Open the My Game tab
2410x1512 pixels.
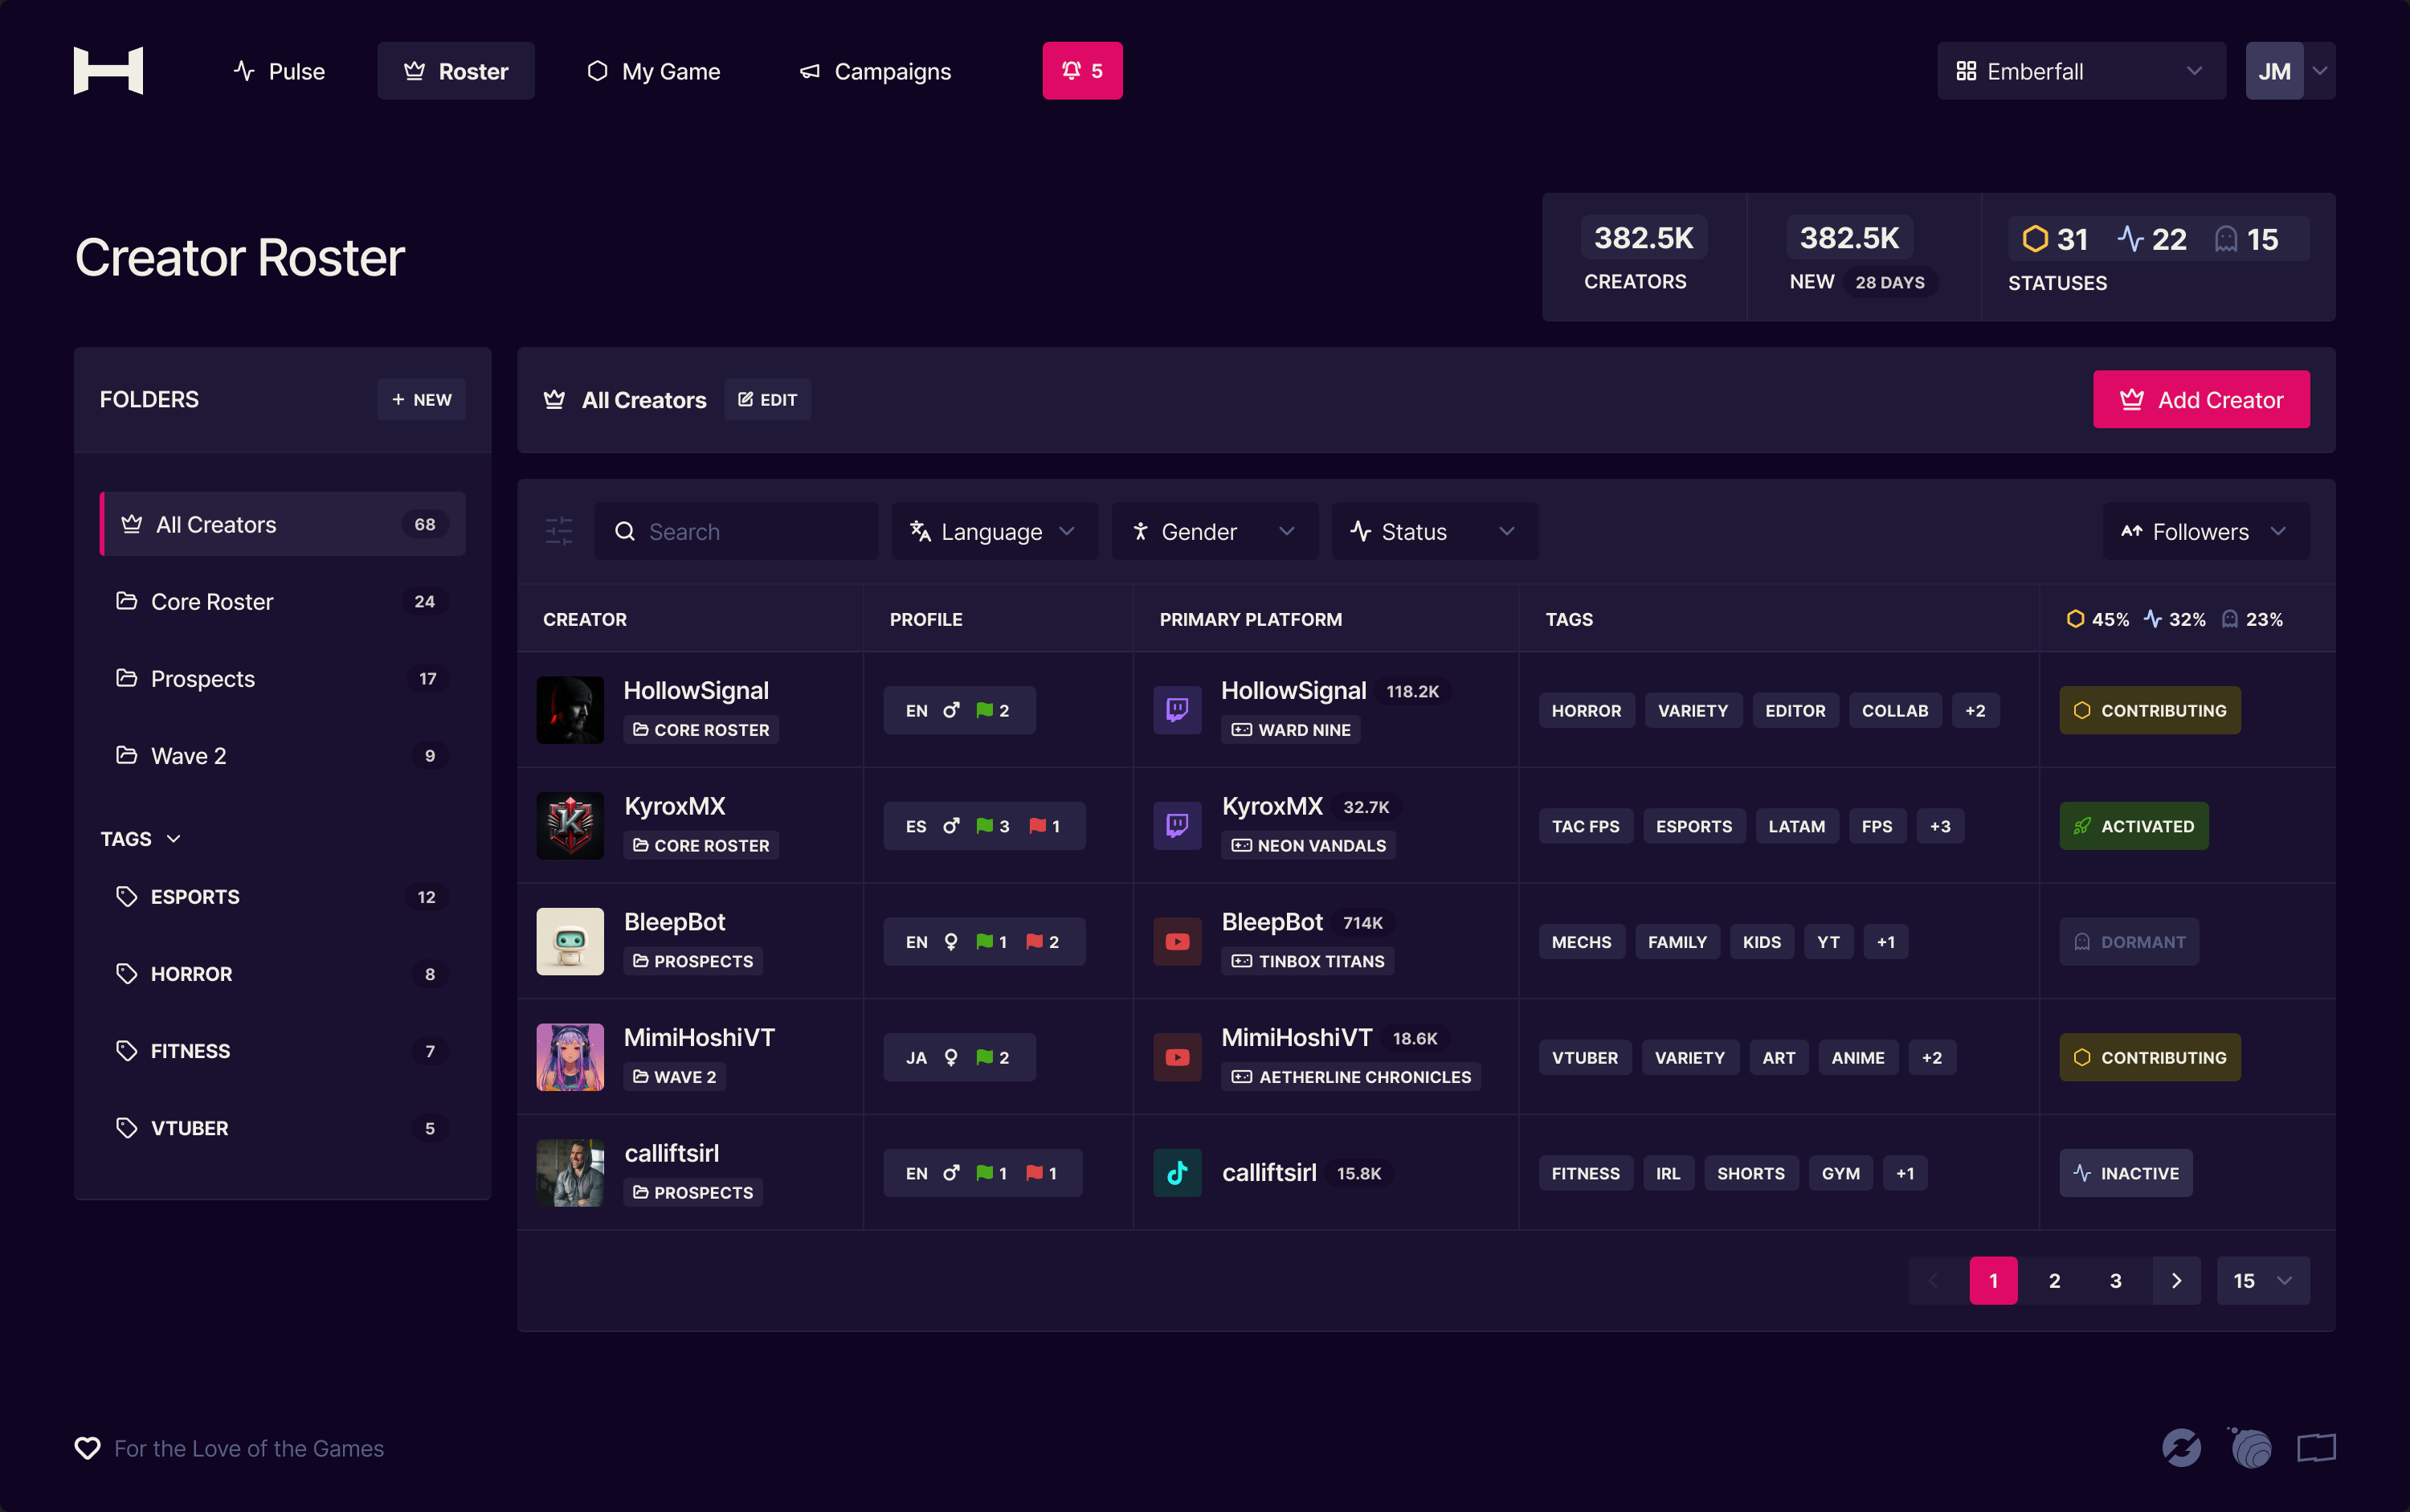click(654, 71)
